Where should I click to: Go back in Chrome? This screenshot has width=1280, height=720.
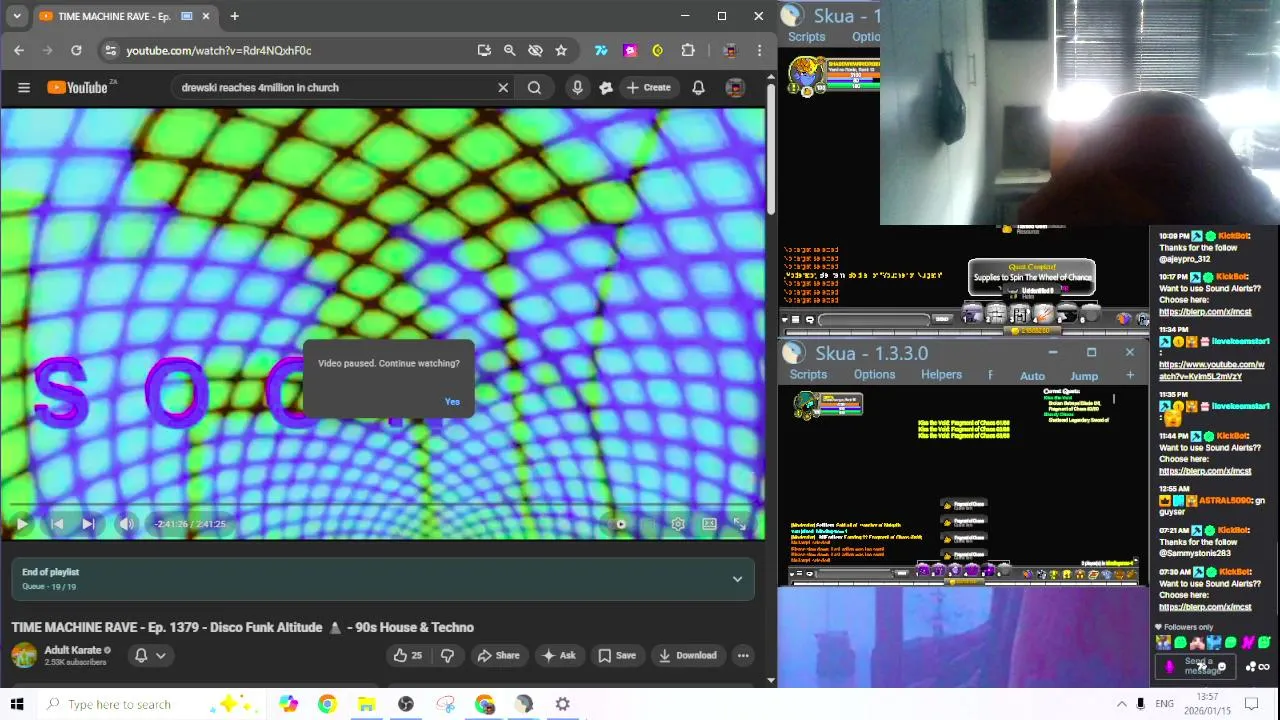[19, 50]
